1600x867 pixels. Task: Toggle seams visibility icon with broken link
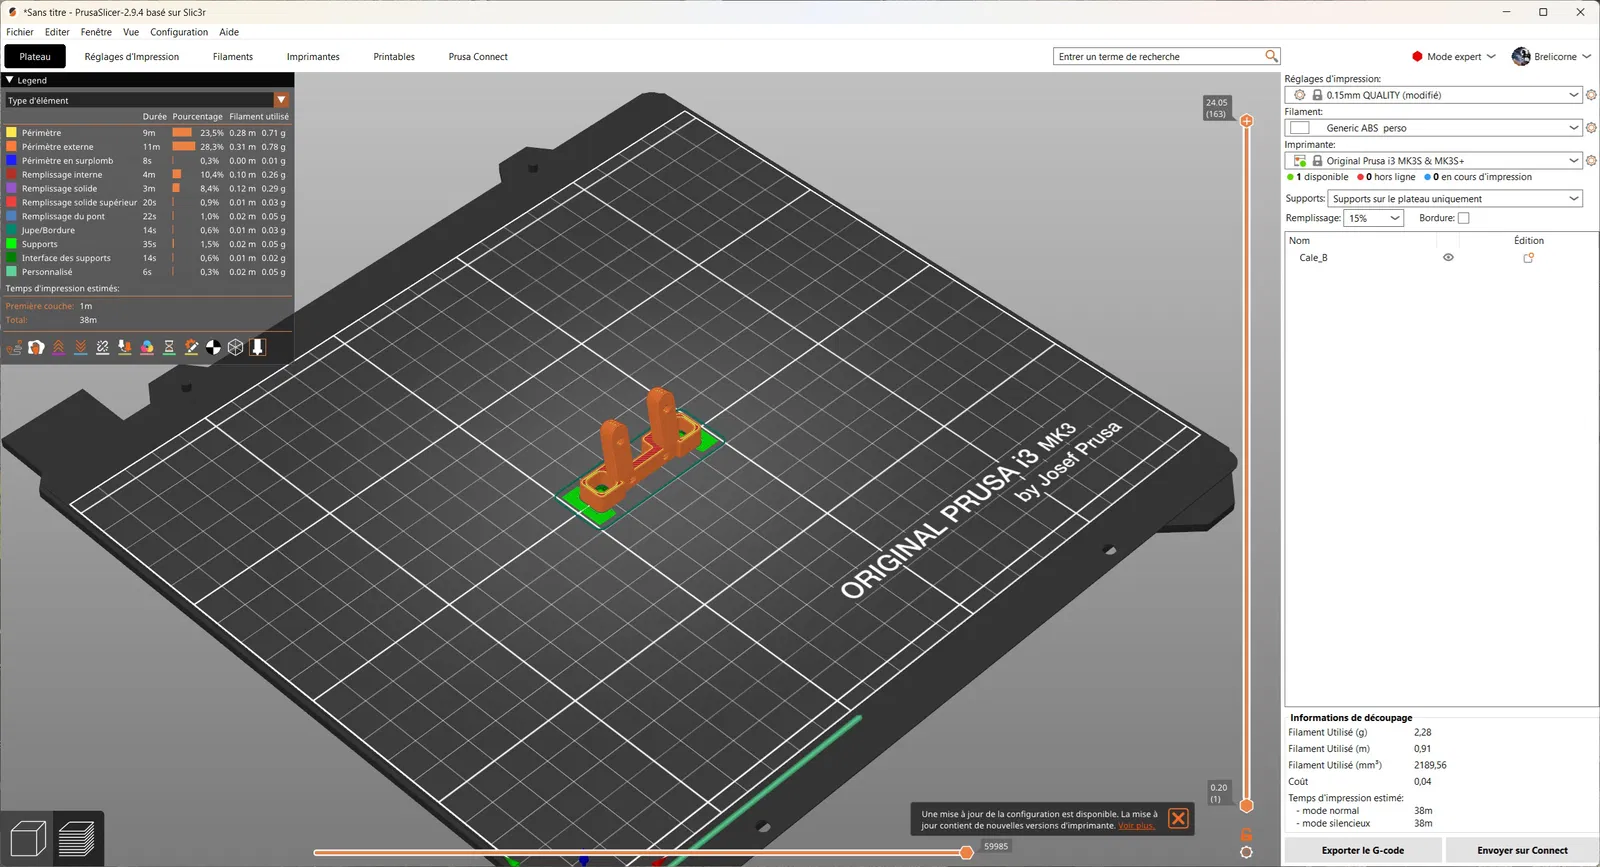(102, 347)
